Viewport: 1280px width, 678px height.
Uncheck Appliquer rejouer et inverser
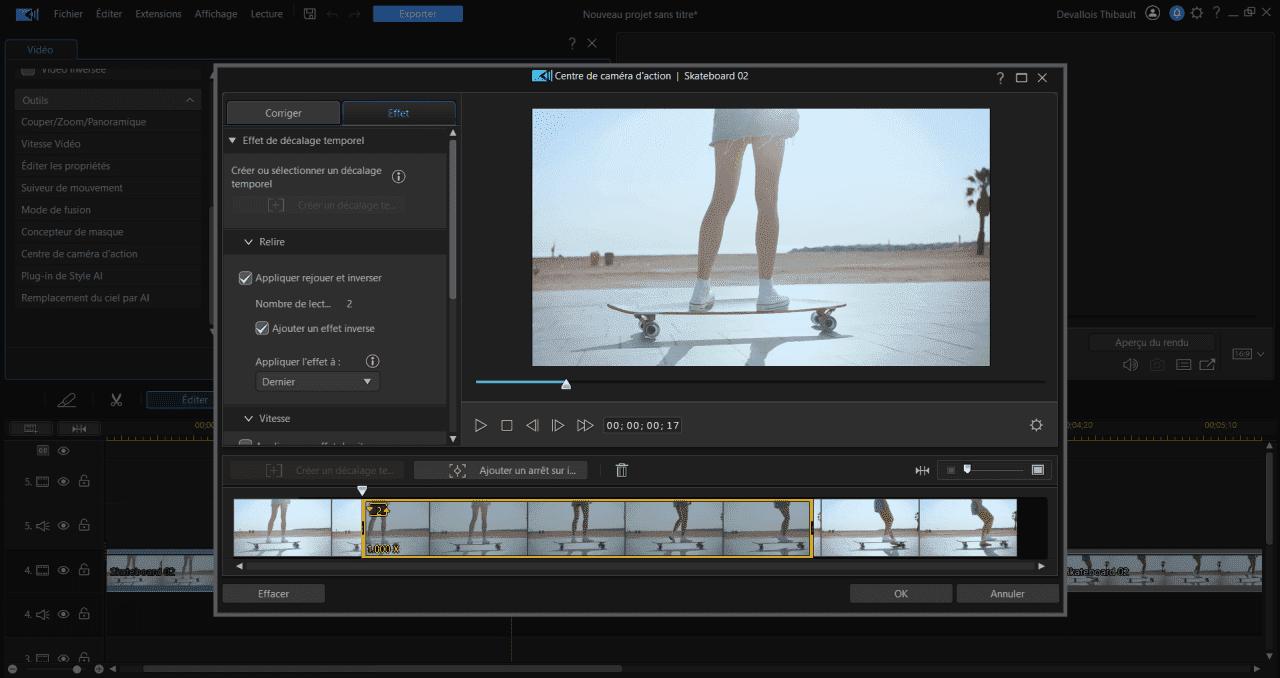coord(243,277)
